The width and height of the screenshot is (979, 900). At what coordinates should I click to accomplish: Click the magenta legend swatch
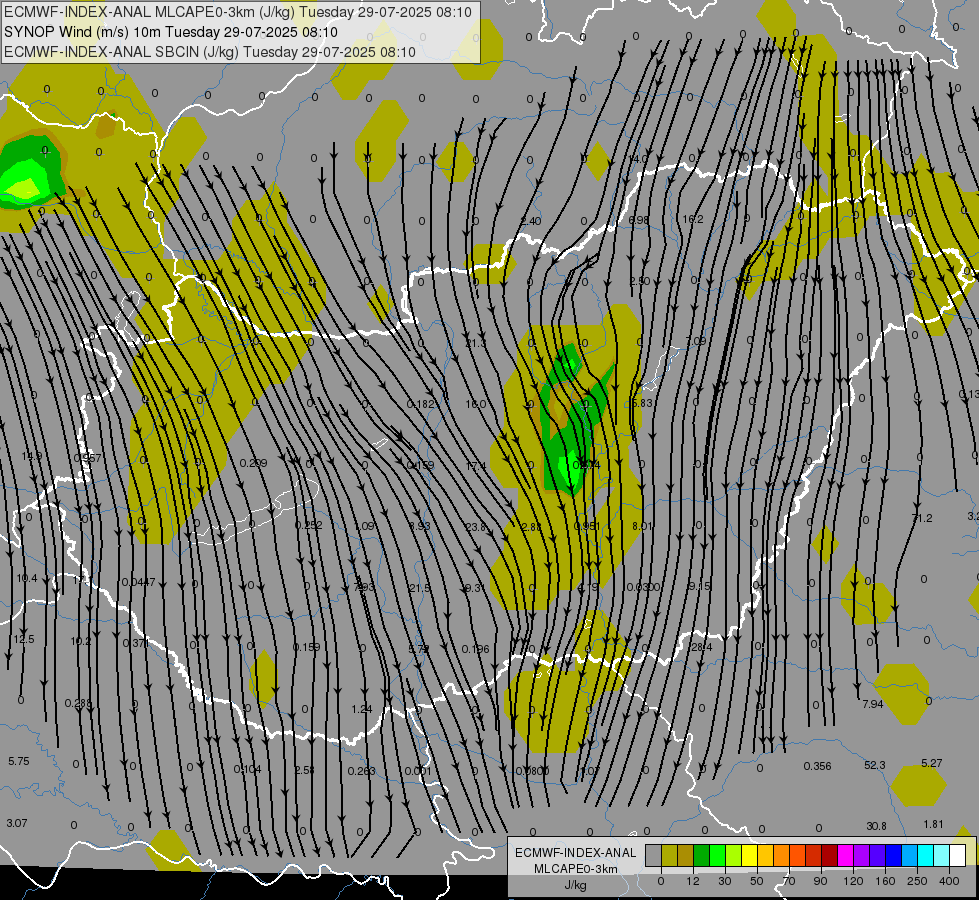point(846,855)
